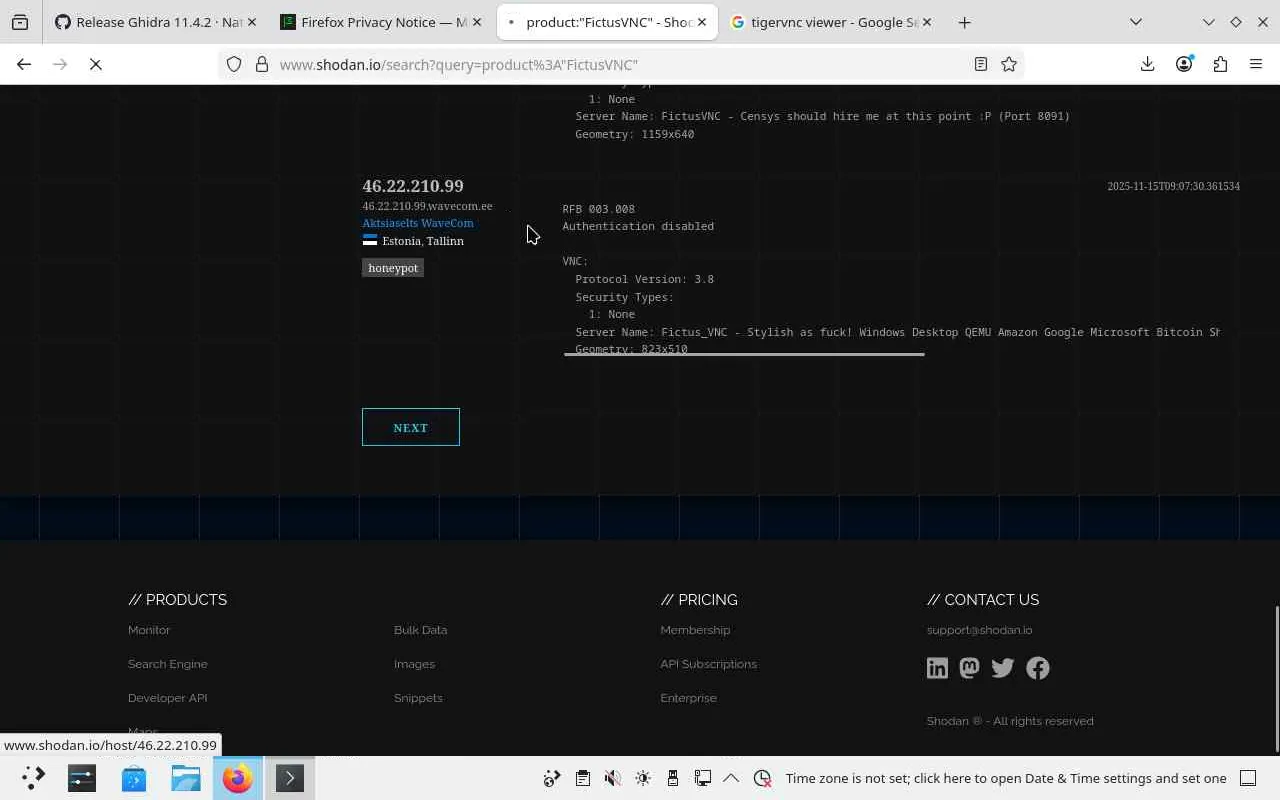Visit Shodan's Mastodon profile
1280x800 pixels.
(969, 668)
